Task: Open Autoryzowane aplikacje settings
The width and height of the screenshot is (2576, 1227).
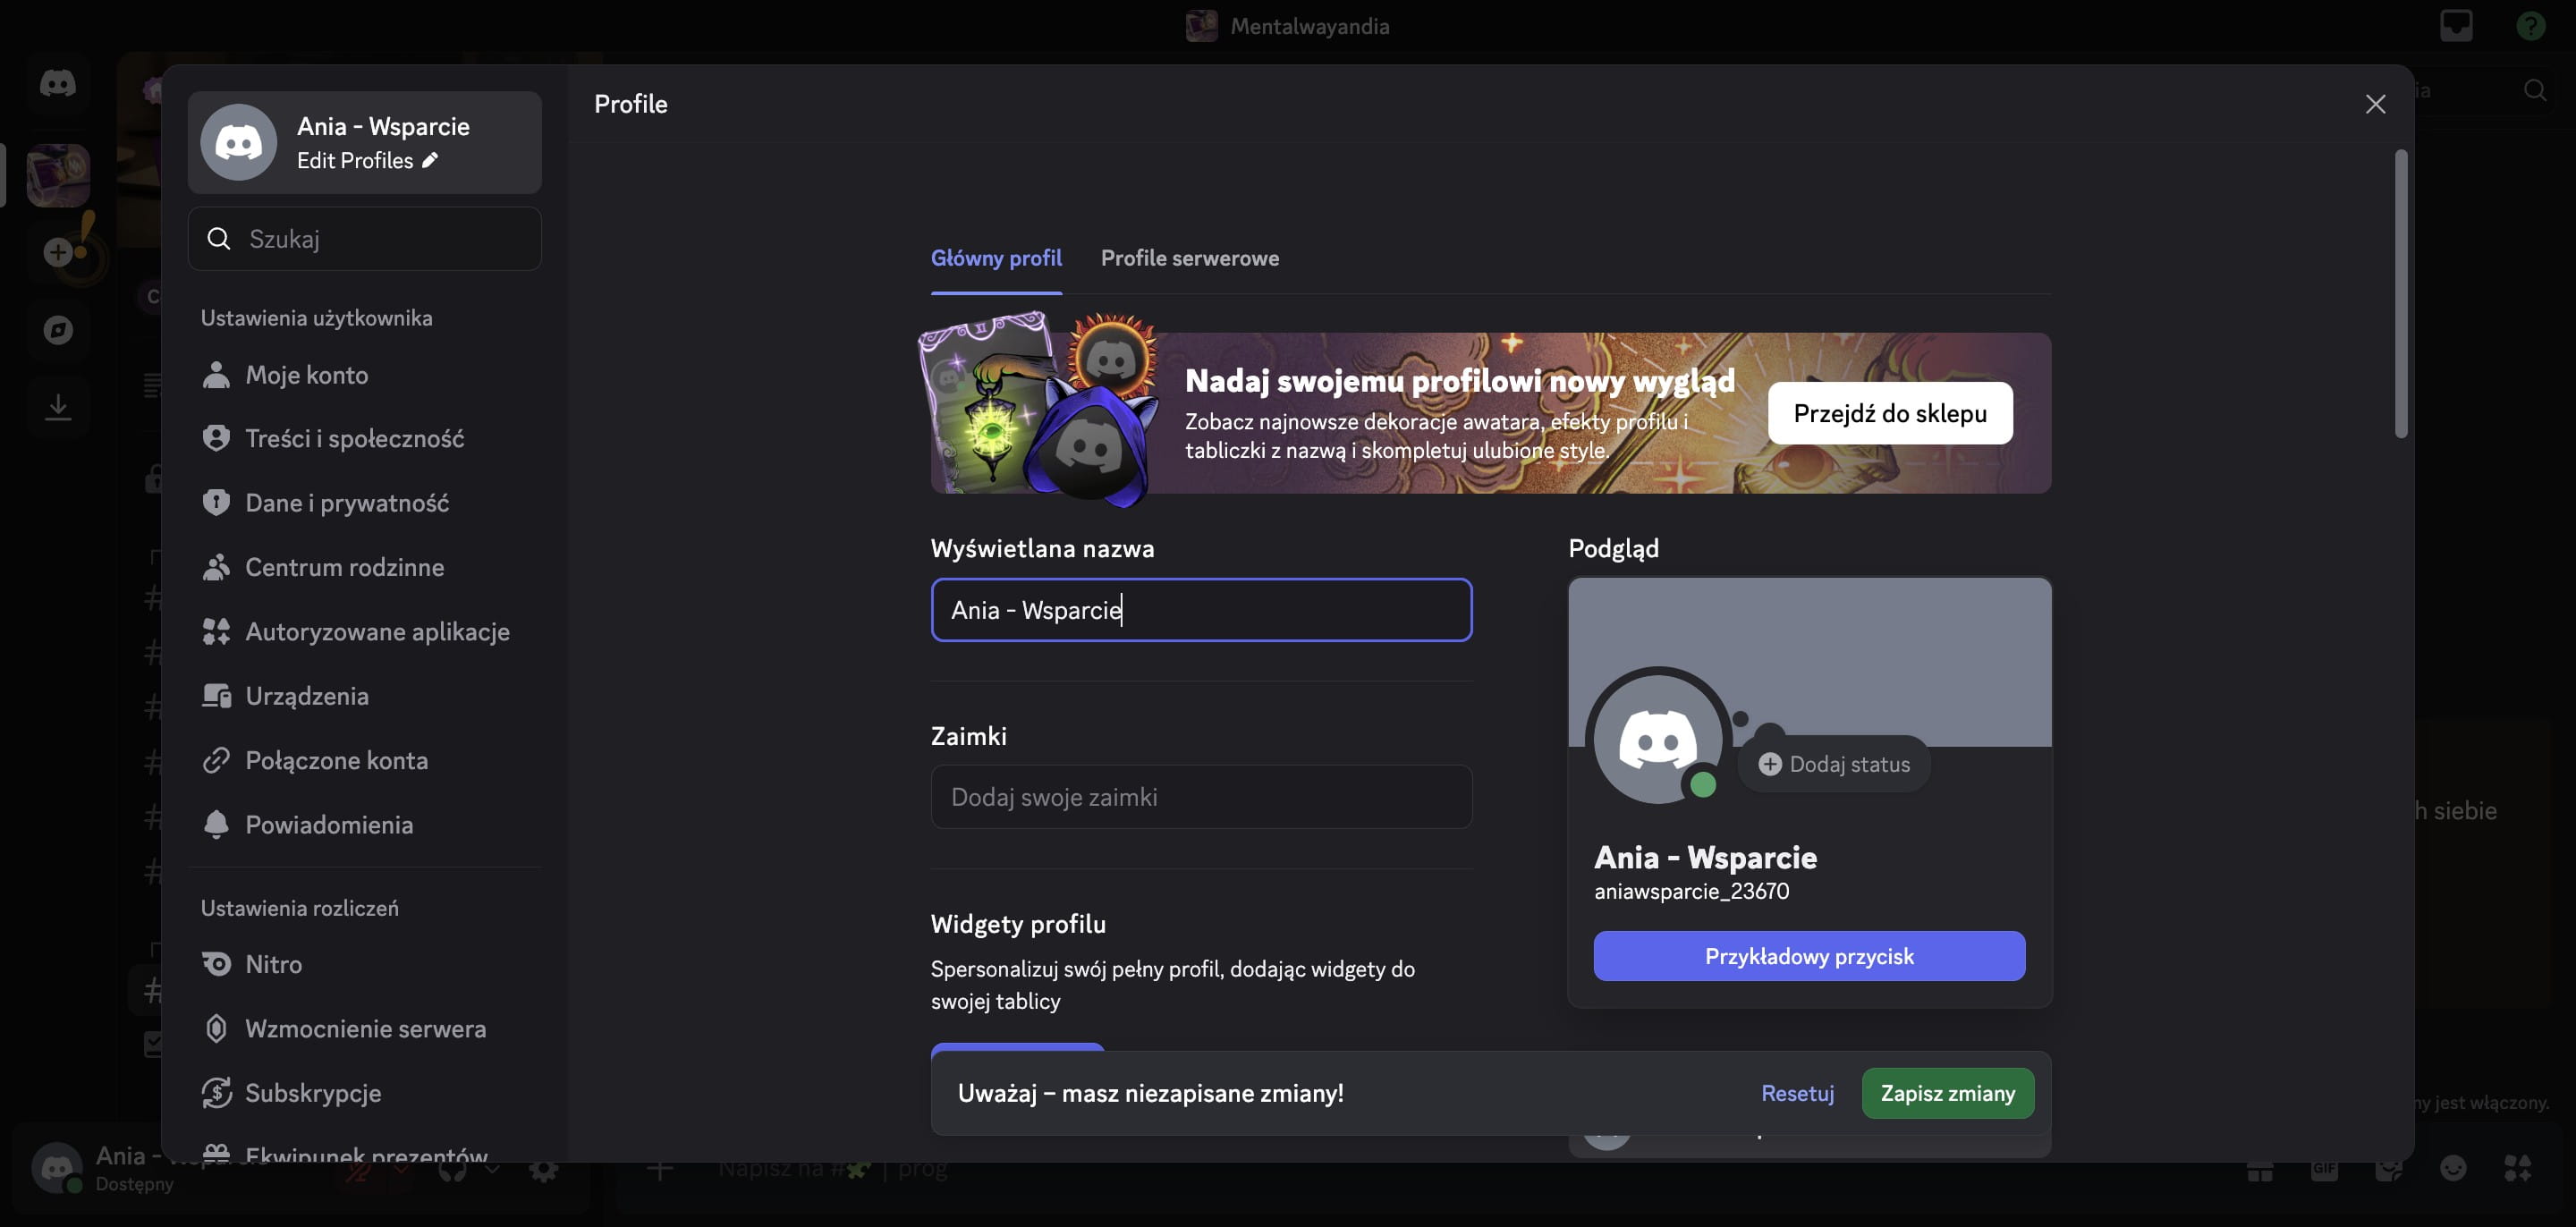Action: 364,632
